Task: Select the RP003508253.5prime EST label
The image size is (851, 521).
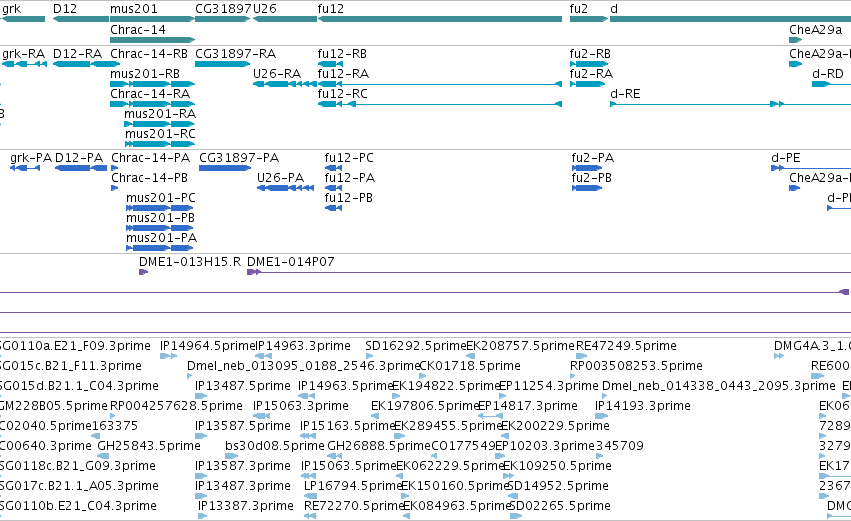Action: pyautogui.click(x=636, y=366)
